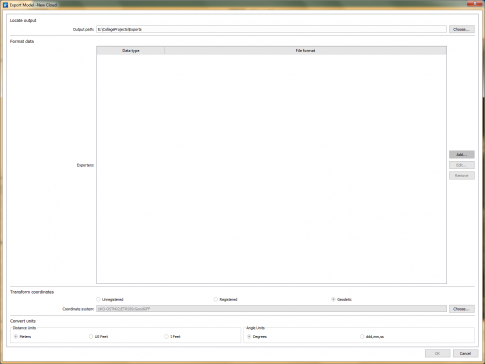This screenshot has width=485, height=364.
Task: Choose US Feet as distance unit
Action: pos(98,337)
